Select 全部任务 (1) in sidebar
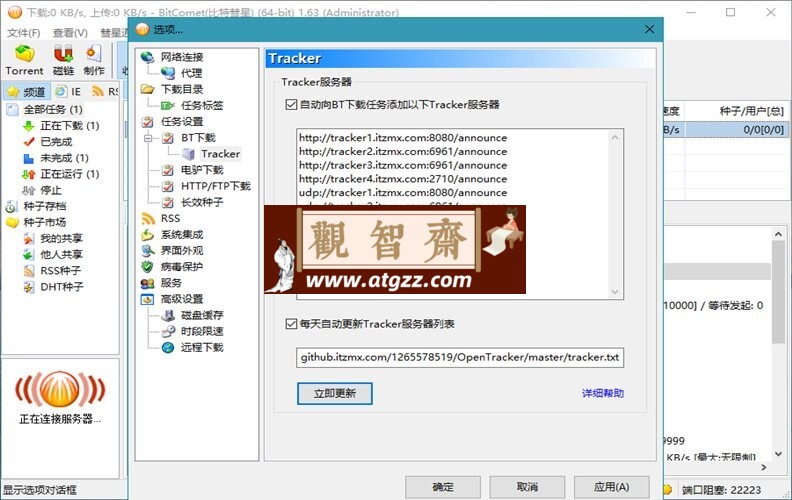 (x=53, y=109)
